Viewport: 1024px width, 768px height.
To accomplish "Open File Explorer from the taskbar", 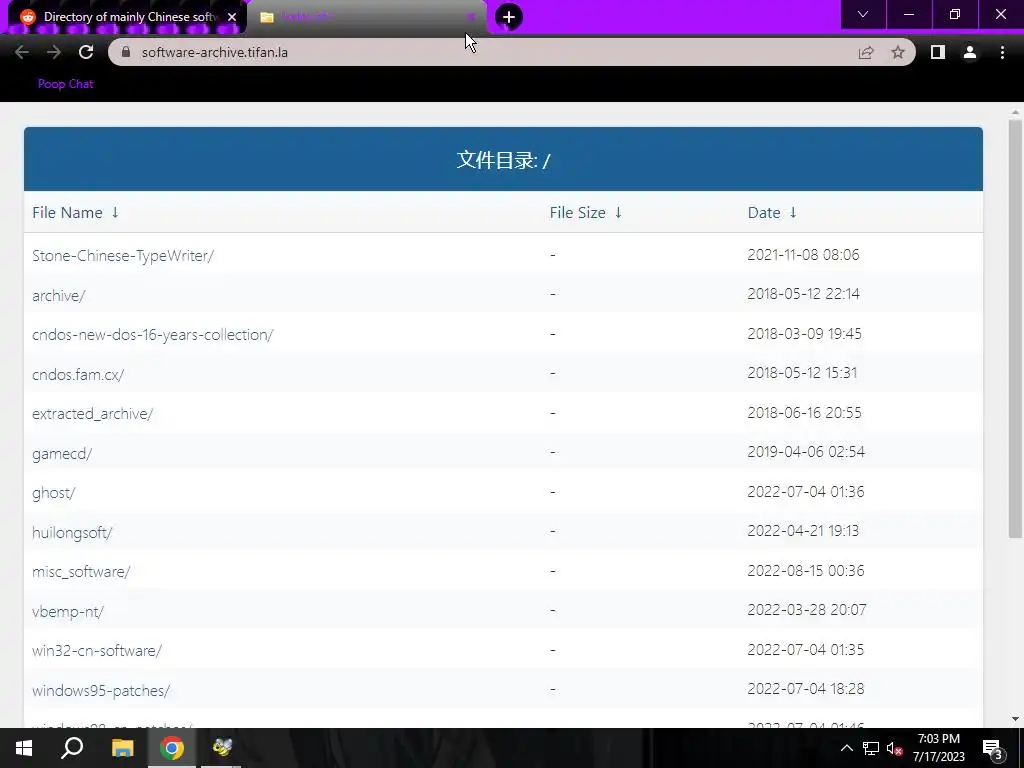I will pos(122,748).
